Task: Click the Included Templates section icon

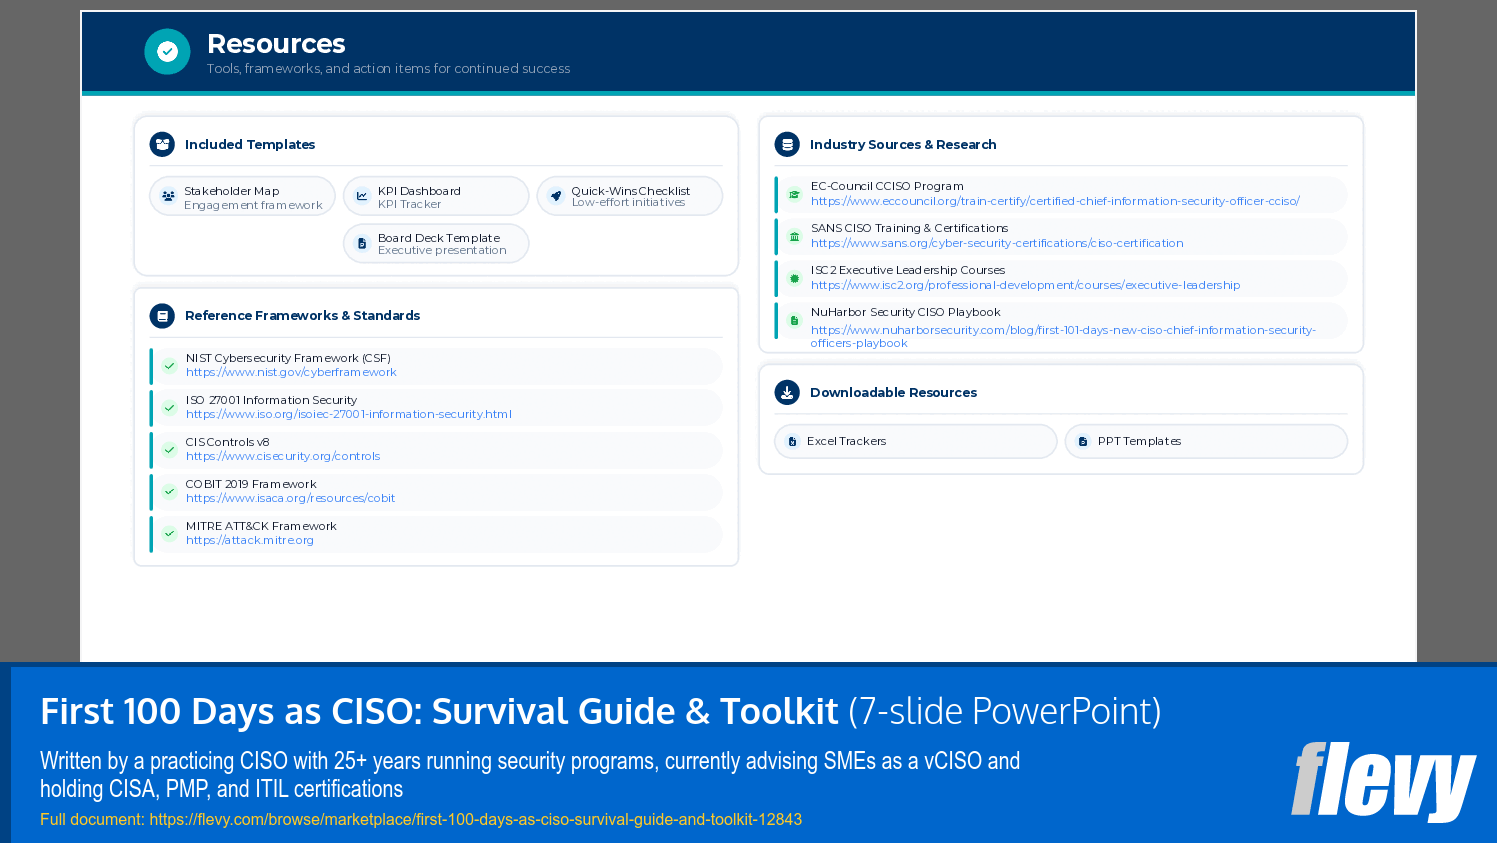Action: 162,144
